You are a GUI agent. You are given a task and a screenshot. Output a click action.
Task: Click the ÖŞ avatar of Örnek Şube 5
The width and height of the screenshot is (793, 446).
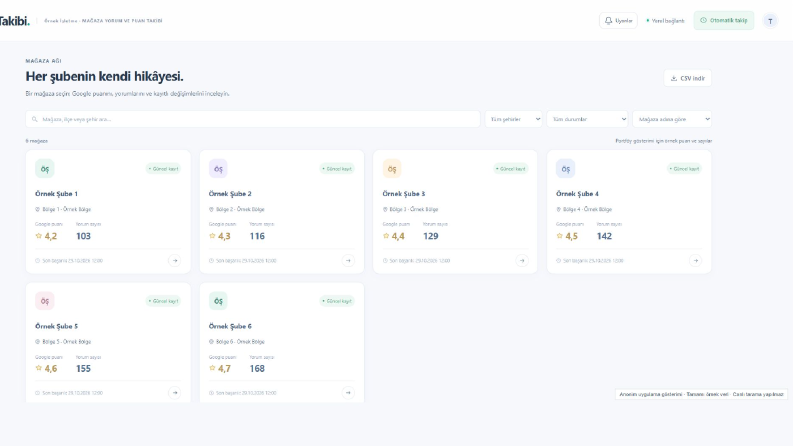[x=45, y=301]
